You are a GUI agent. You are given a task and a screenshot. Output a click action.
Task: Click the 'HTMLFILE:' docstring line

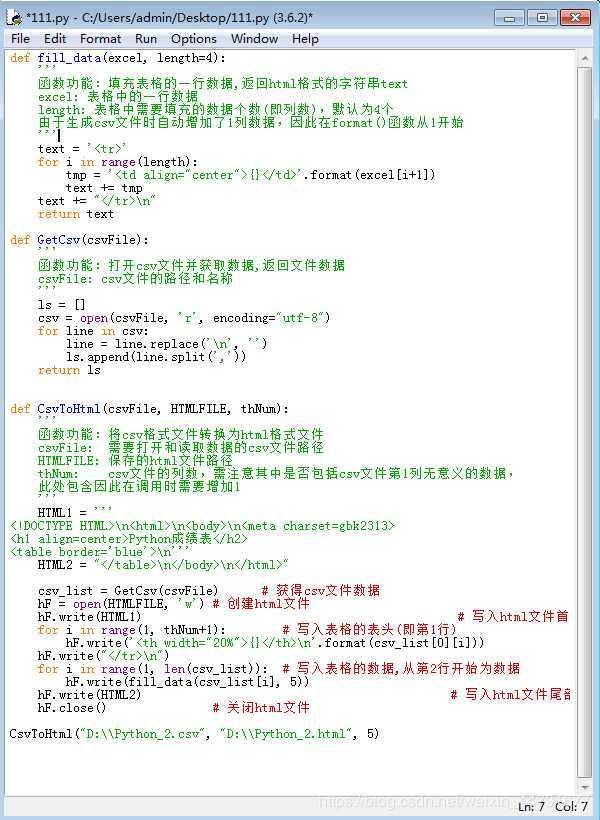pyautogui.click(x=135, y=461)
